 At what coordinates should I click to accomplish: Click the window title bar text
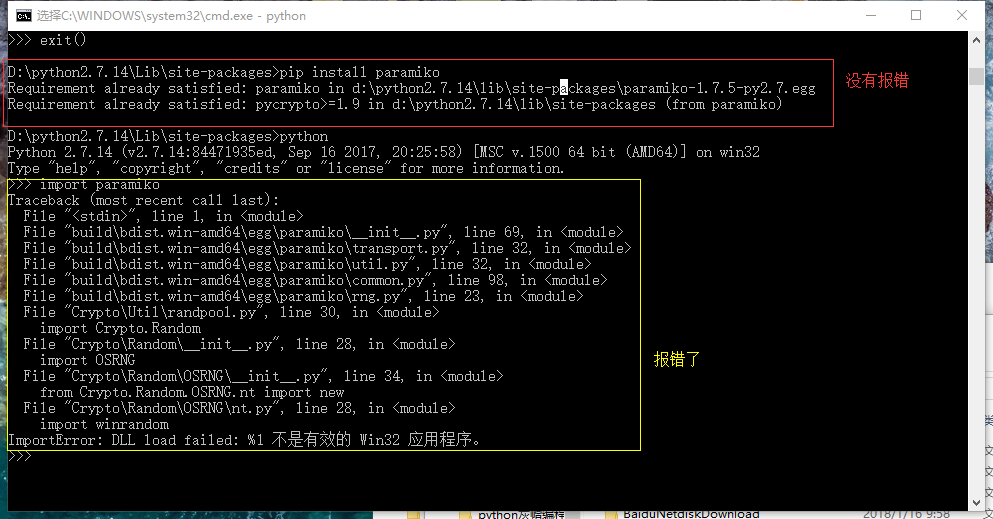[171, 16]
